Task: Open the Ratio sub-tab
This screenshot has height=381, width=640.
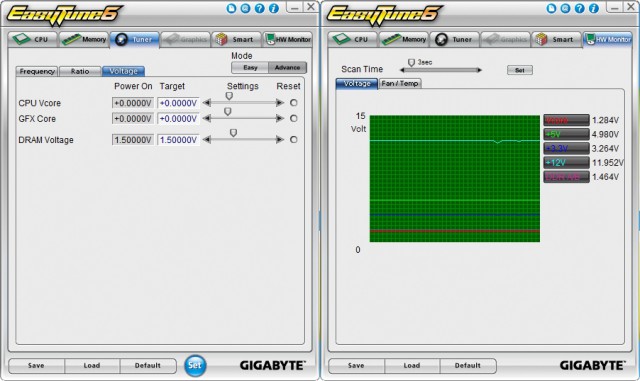Action: (x=80, y=71)
